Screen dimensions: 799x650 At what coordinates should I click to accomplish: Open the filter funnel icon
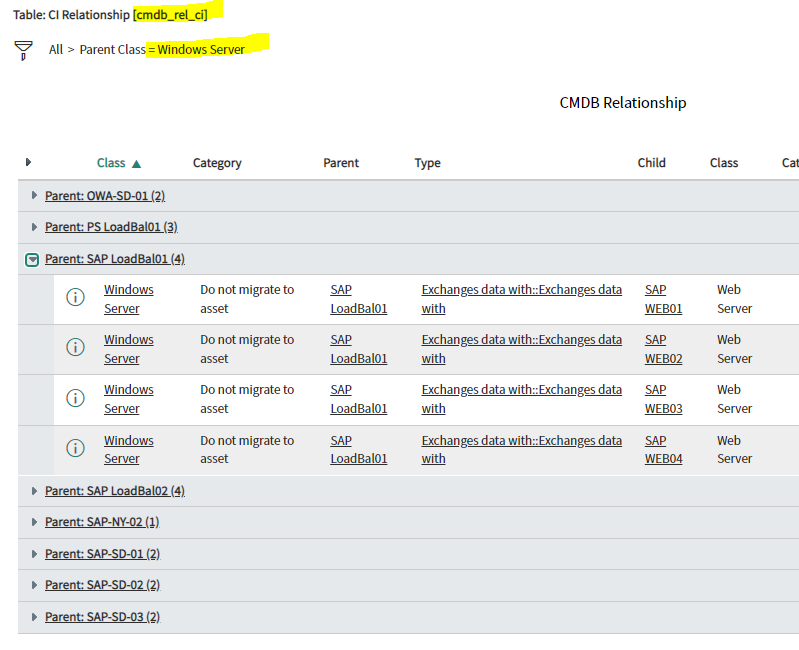(x=23, y=50)
